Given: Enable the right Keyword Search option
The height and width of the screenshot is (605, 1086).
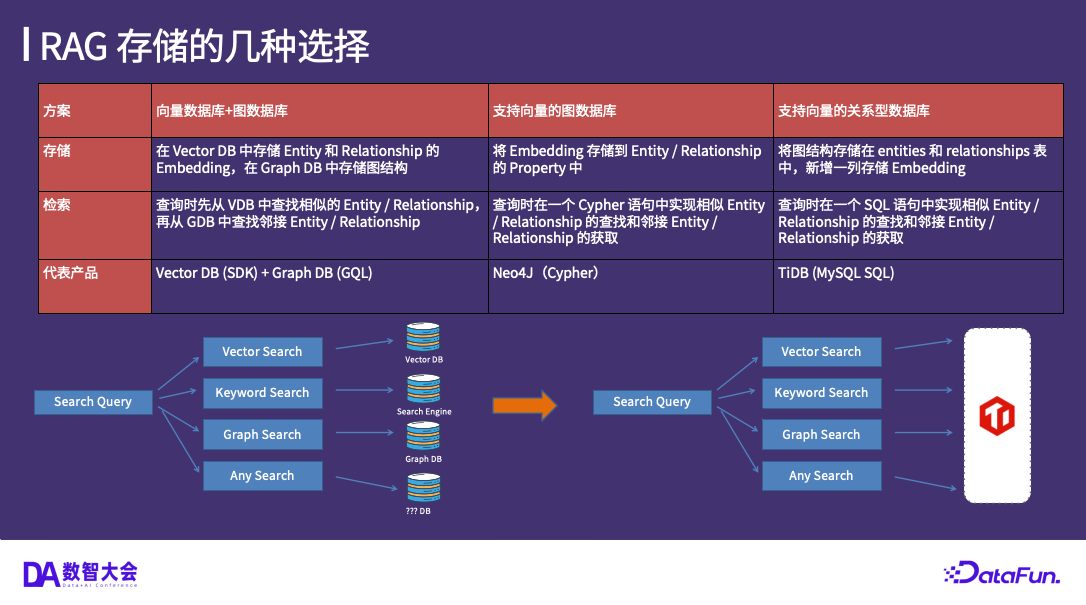Looking at the screenshot, I should [822, 393].
